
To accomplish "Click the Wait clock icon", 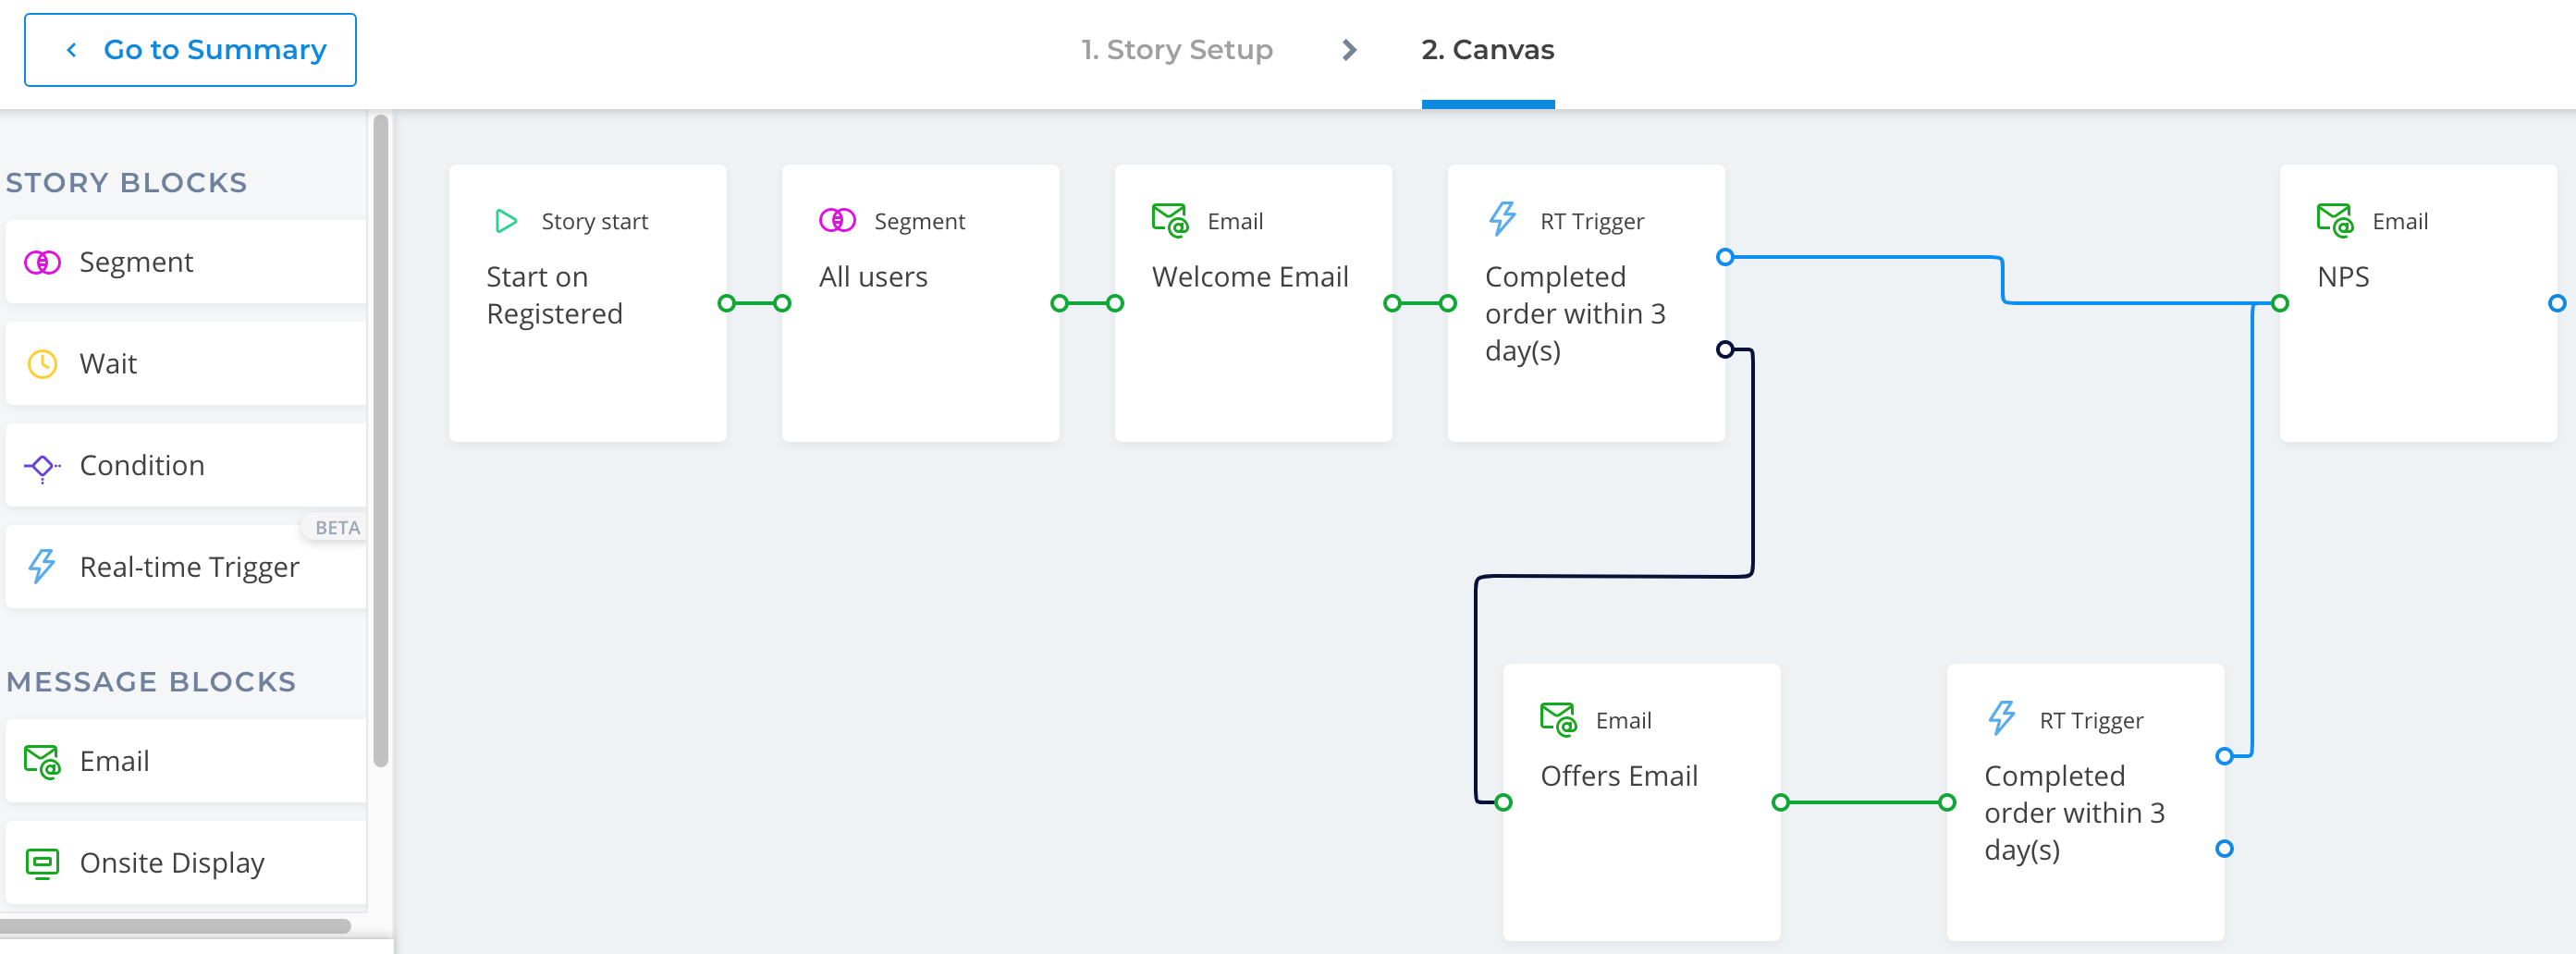I will tap(42, 364).
